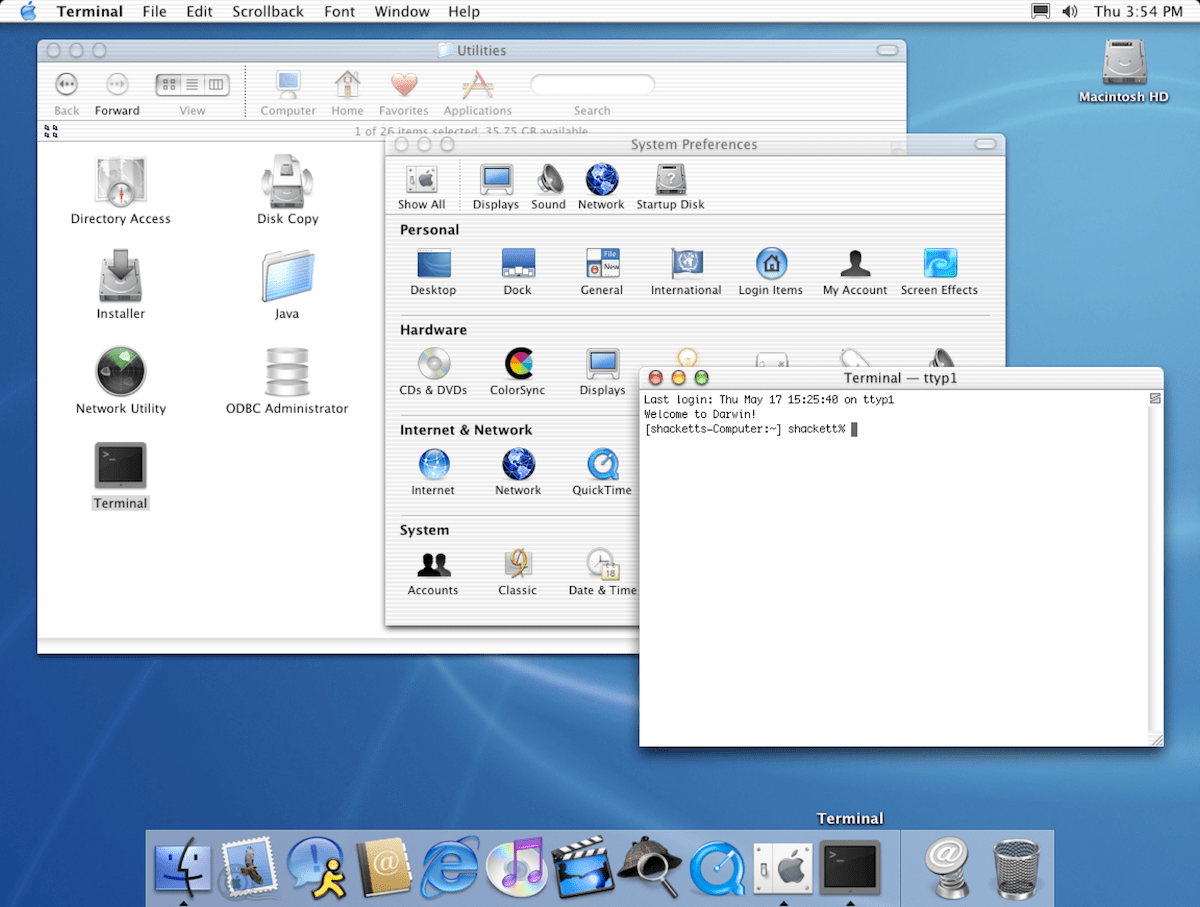Open Screen Effects preferences
Screen dimensions: 1200x907
point(939,265)
